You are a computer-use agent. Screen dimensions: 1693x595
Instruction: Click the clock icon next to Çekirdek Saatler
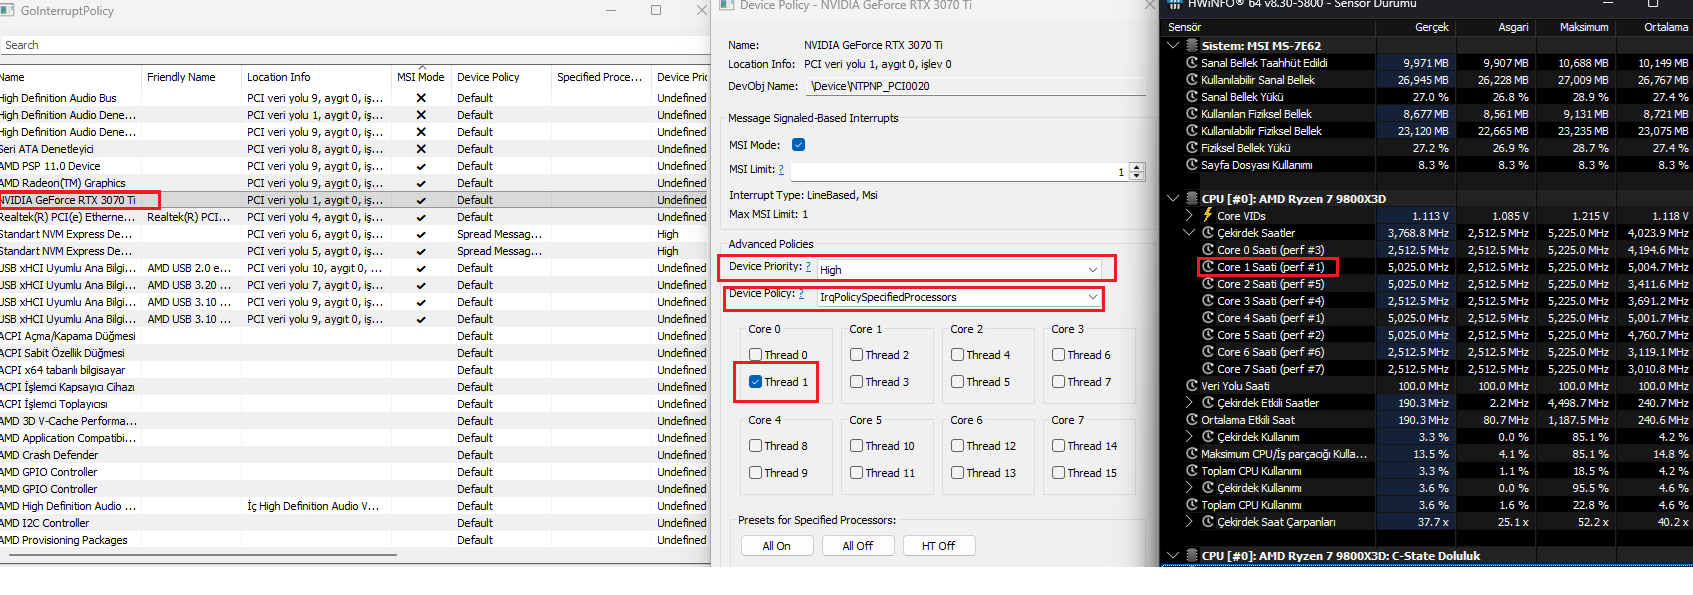pyautogui.click(x=1207, y=233)
